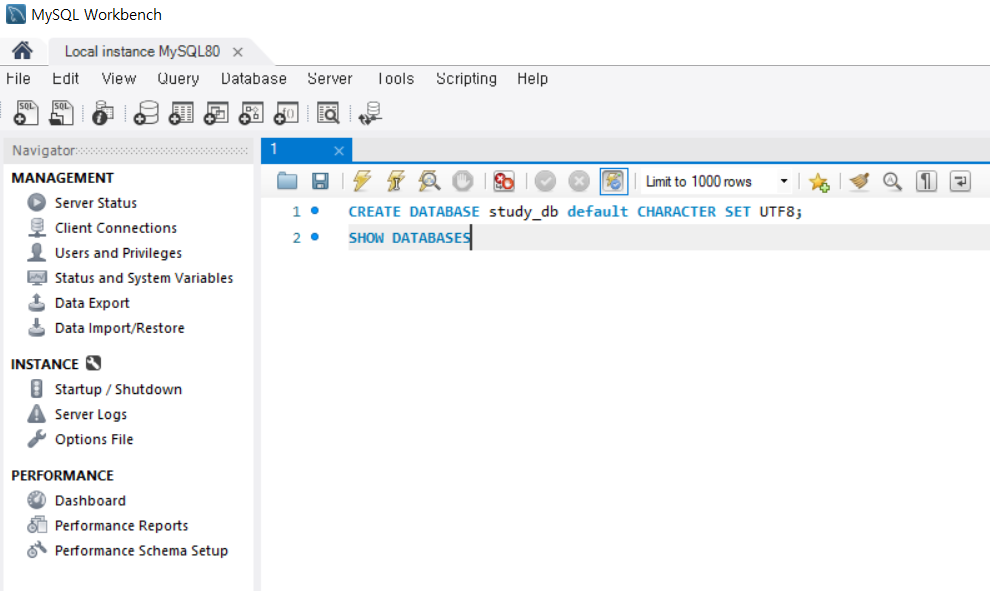Open Client Connections
The width and height of the screenshot is (990, 591).
(x=116, y=228)
